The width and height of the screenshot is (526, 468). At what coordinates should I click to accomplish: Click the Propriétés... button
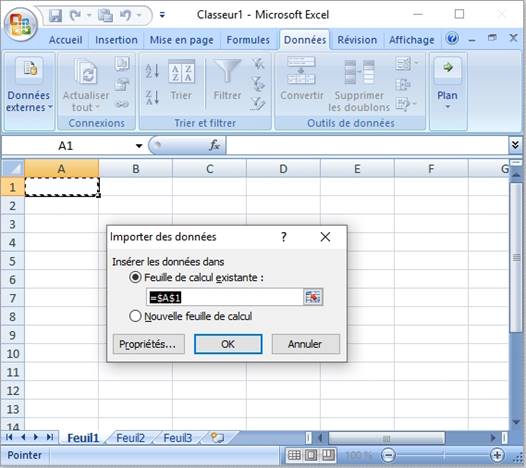point(149,344)
